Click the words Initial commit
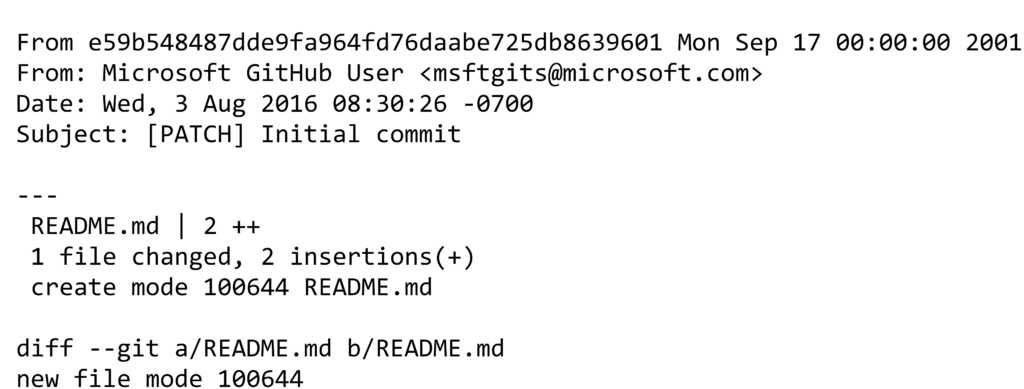This screenshot has height=389, width=1024. pos(361,134)
